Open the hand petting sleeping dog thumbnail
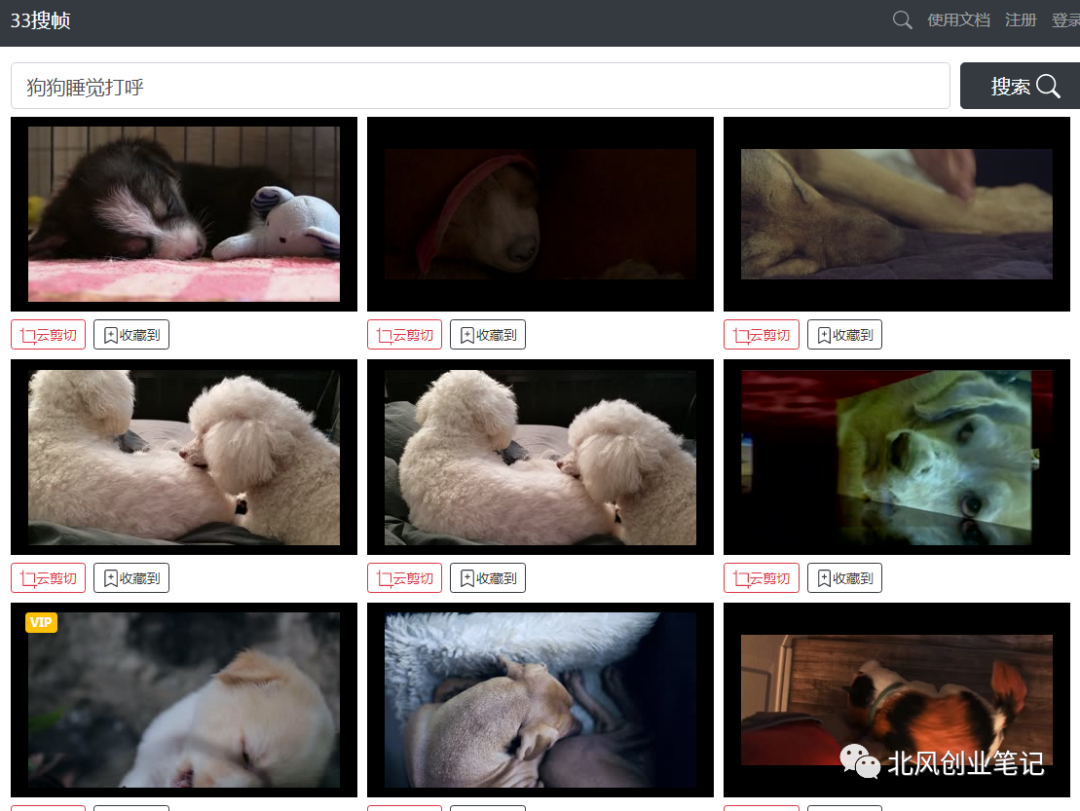This screenshot has width=1080, height=811. tap(897, 214)
